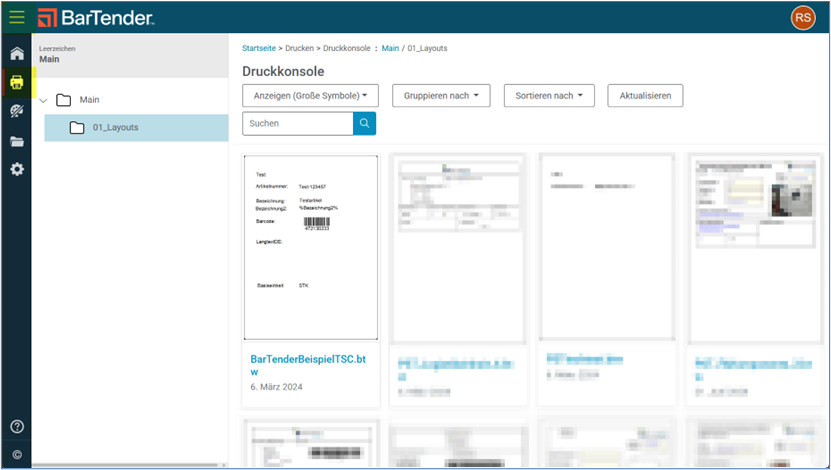831x470 pixels.
Task: Open the hamburger menu
Action: click(x=17, y=17)
